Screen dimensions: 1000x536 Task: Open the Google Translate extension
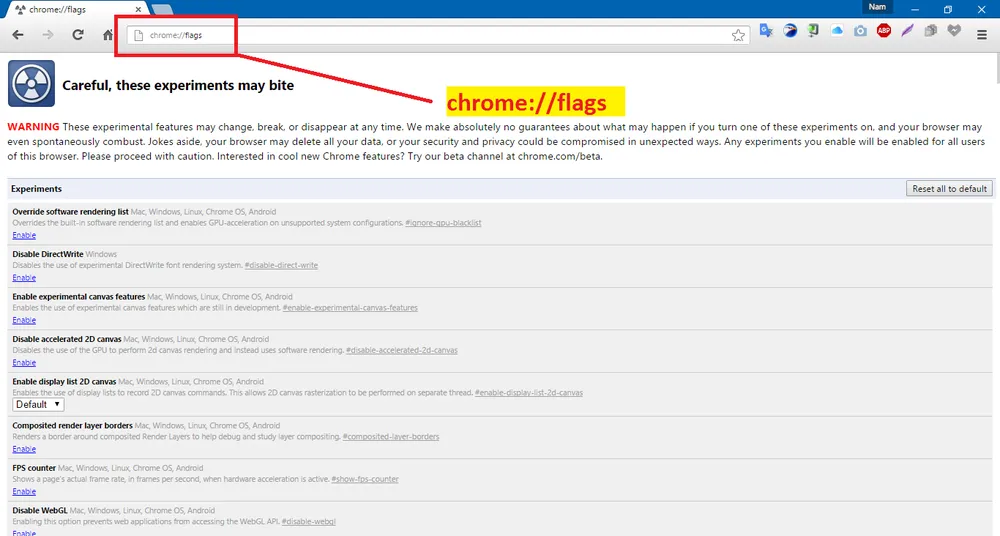click(766, 31)
